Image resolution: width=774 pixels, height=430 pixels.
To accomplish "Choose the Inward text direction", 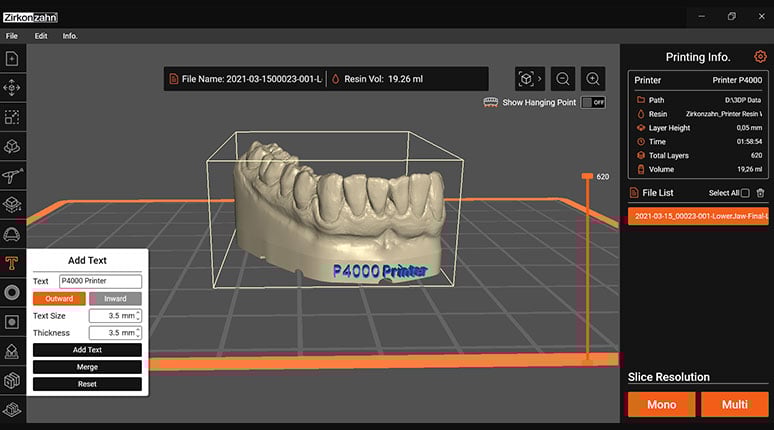I will pos(115,298).
